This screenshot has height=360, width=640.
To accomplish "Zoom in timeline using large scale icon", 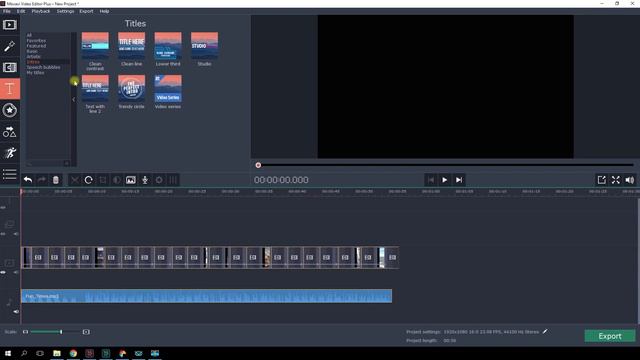I will [x=86, y=332].
